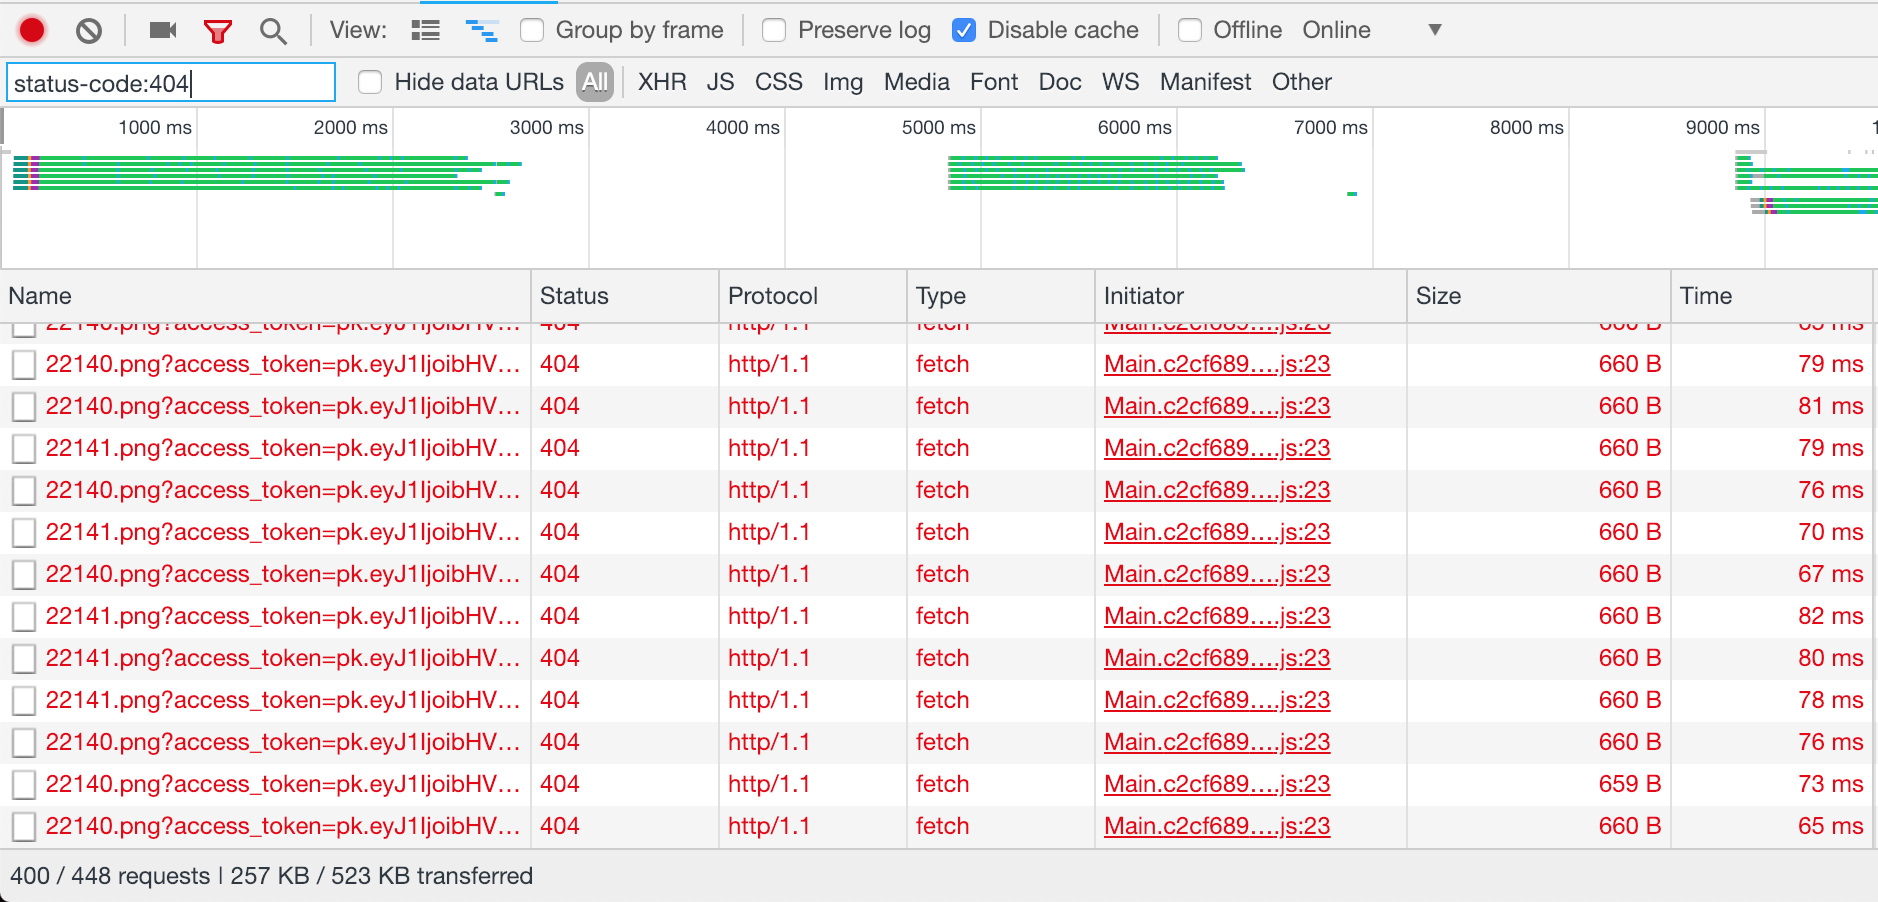Select the waterfall timeline view icon
The image size is (1878, 902).
[x=483, y=29]
